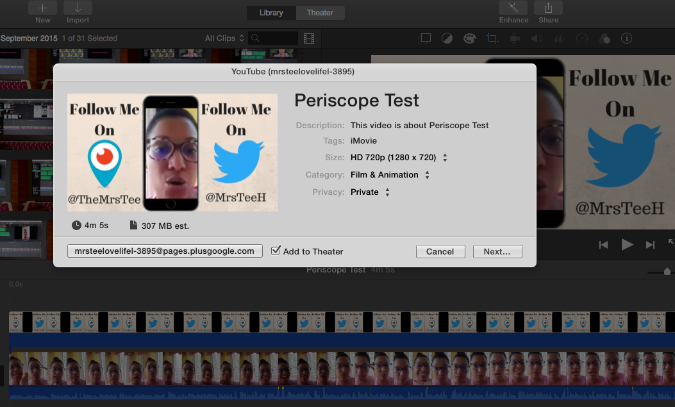675x407 pixels.
Task: Adjust the timeline zoom slider
Action: pyautogui.click(x=667, y=272)
